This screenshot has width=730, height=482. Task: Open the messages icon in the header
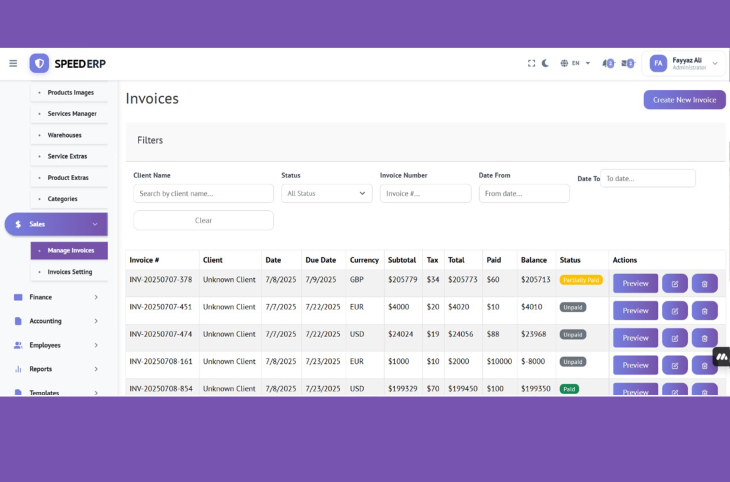[x=628, y=63]
